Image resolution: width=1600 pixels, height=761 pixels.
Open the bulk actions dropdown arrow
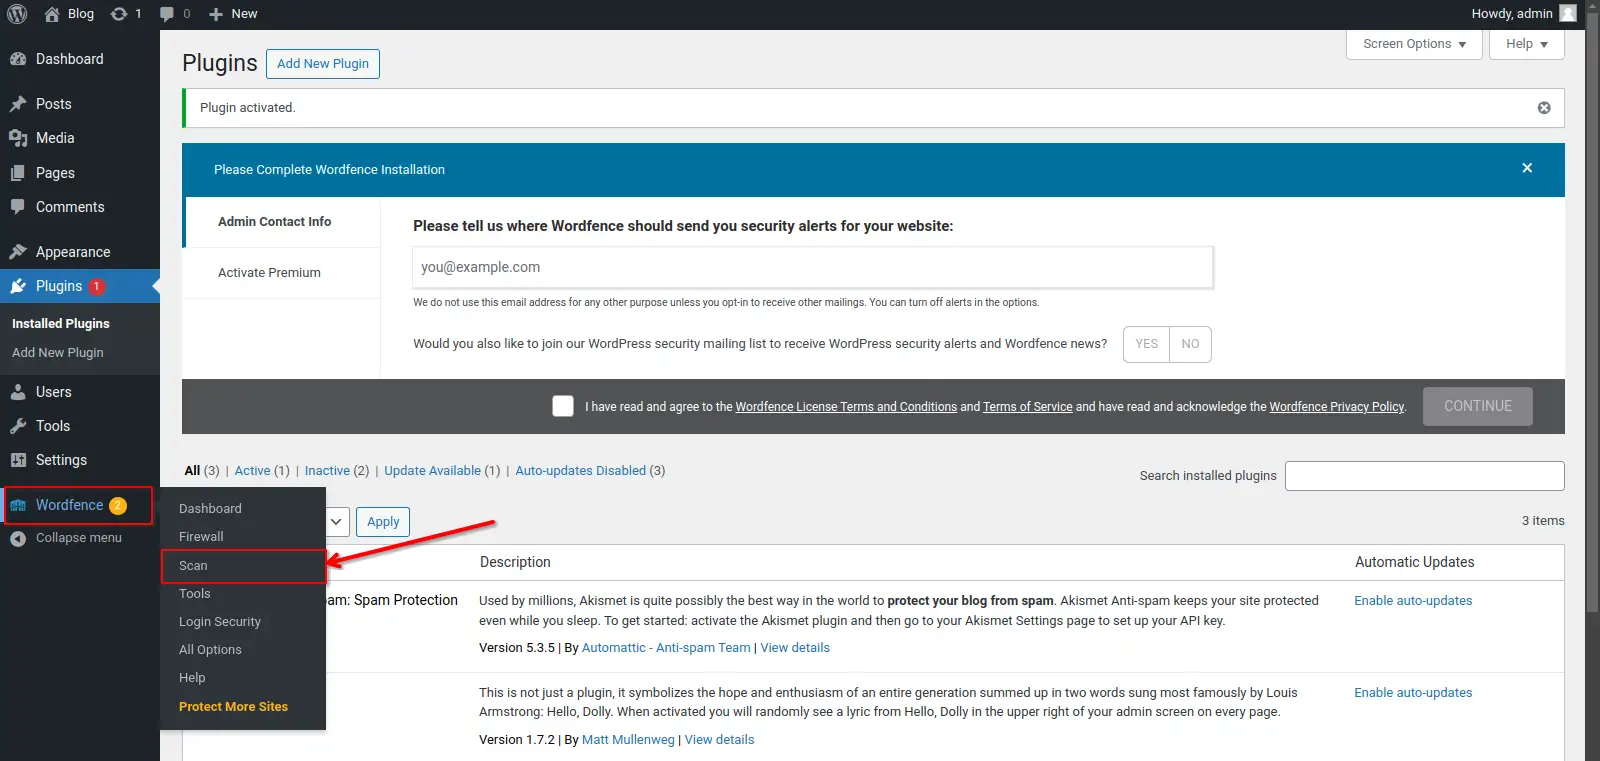coord(337,522)
